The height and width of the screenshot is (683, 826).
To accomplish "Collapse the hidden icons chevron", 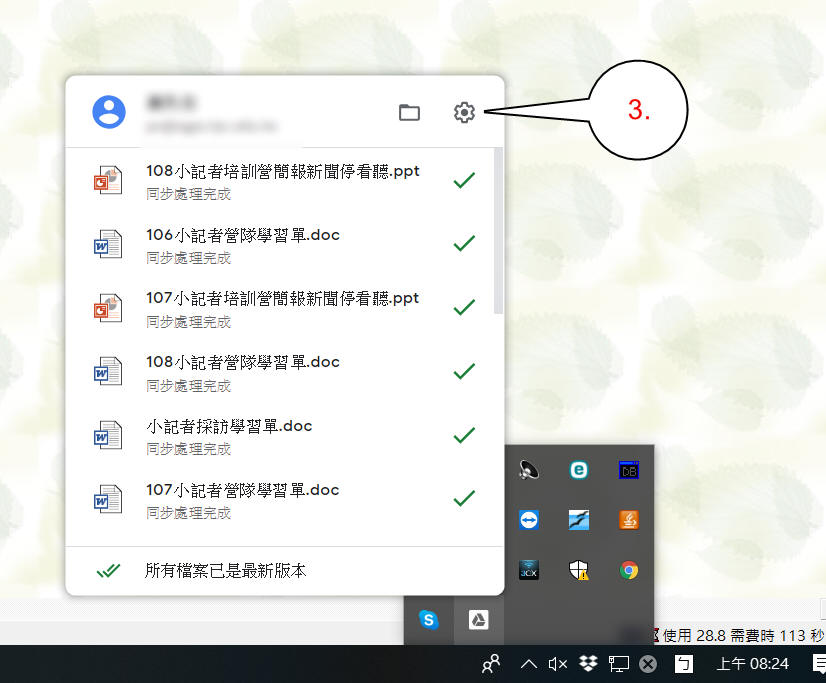I will (x=529, y=664).
